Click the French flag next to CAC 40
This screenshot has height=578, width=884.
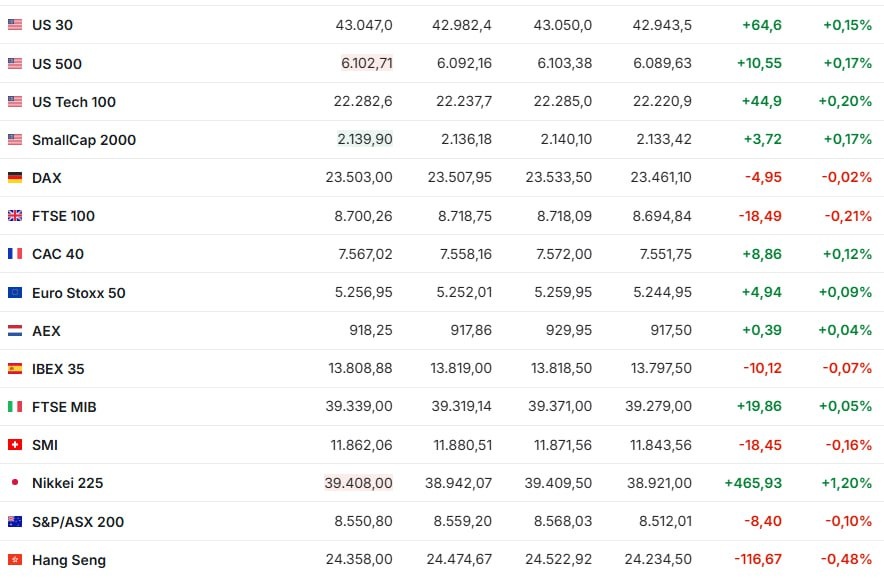point(15,254)
